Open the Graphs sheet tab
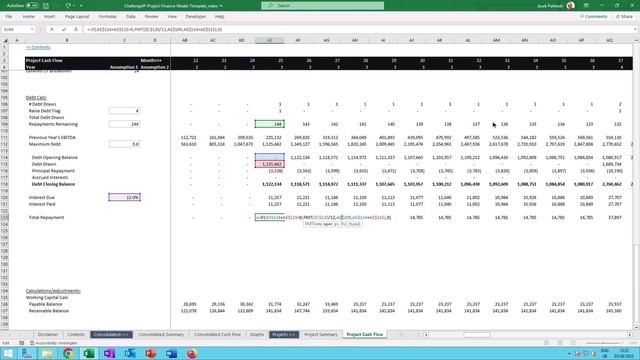This screenshot has width=640, height=360. point(257,334)
